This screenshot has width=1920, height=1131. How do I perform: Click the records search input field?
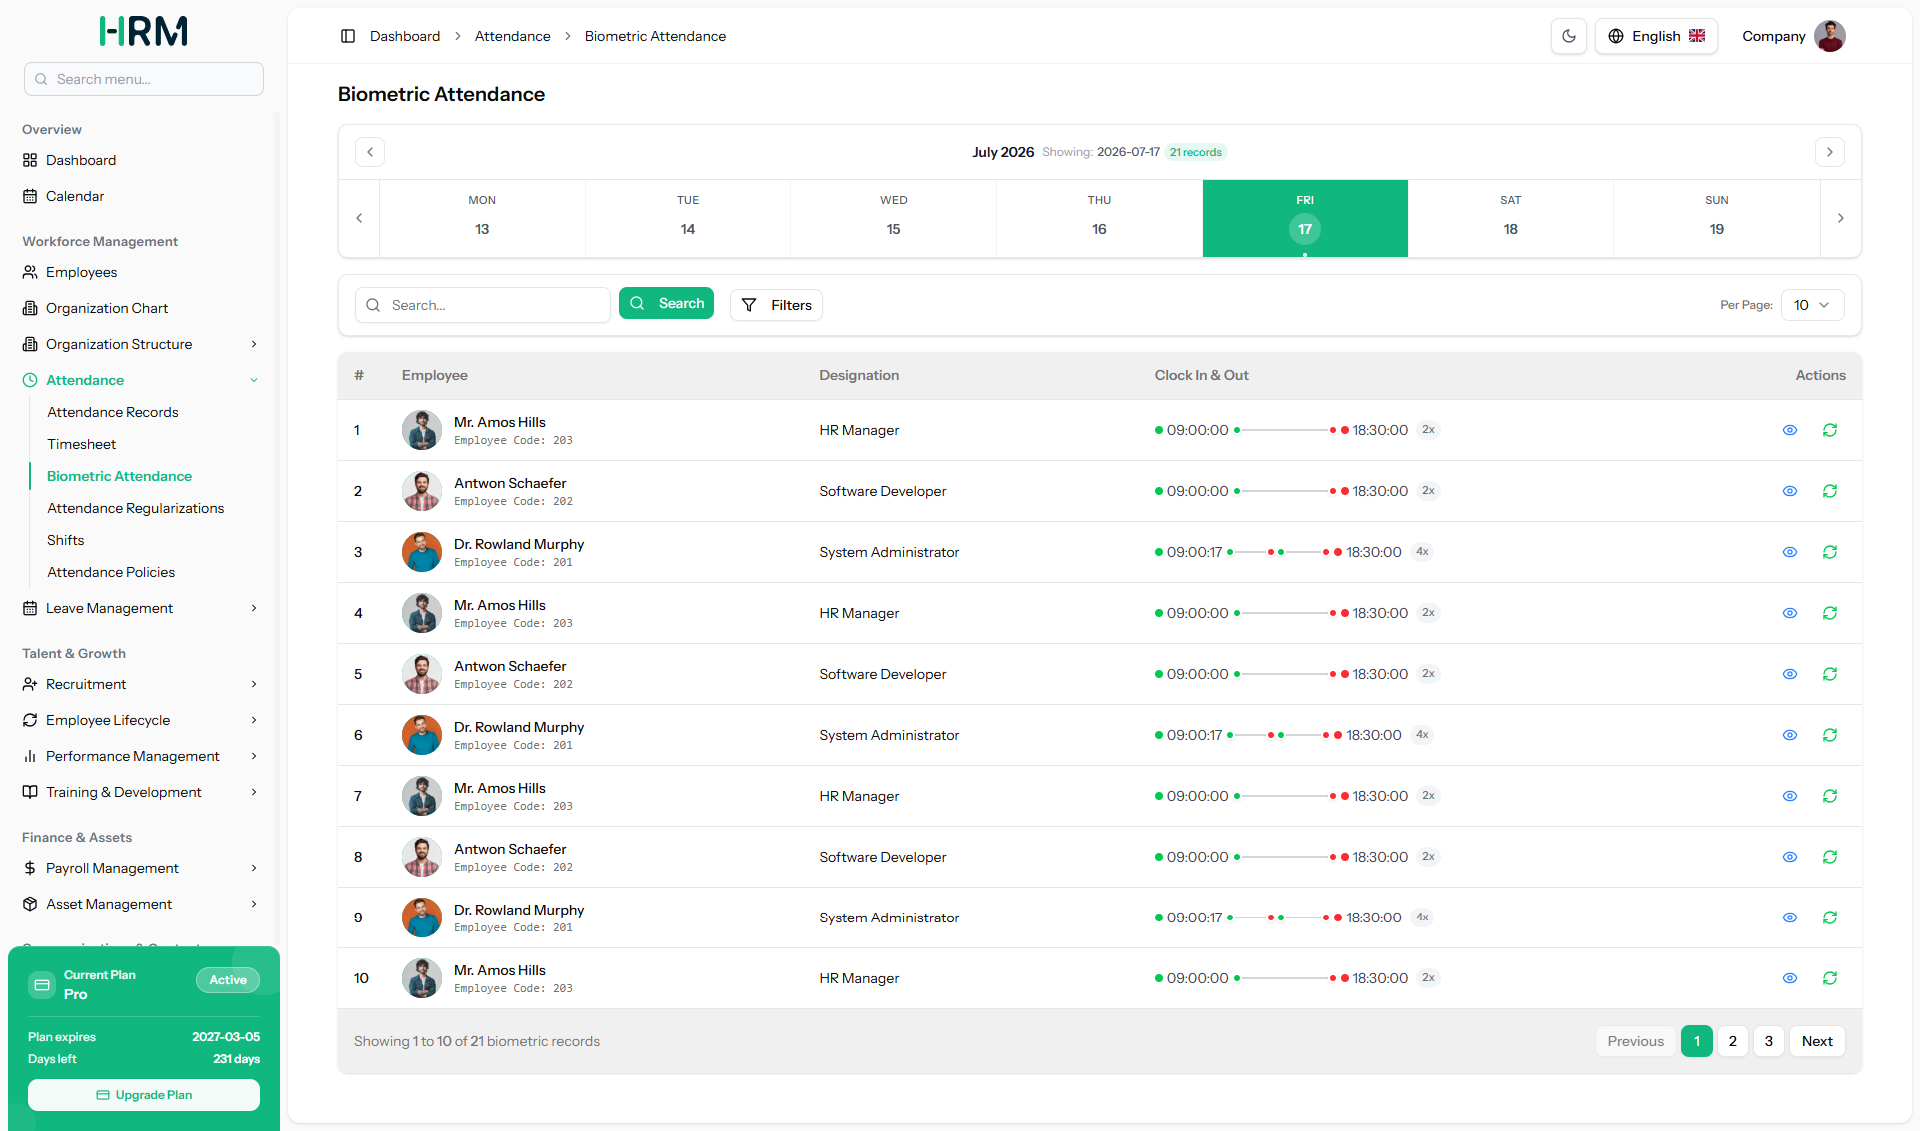(483, 305)
